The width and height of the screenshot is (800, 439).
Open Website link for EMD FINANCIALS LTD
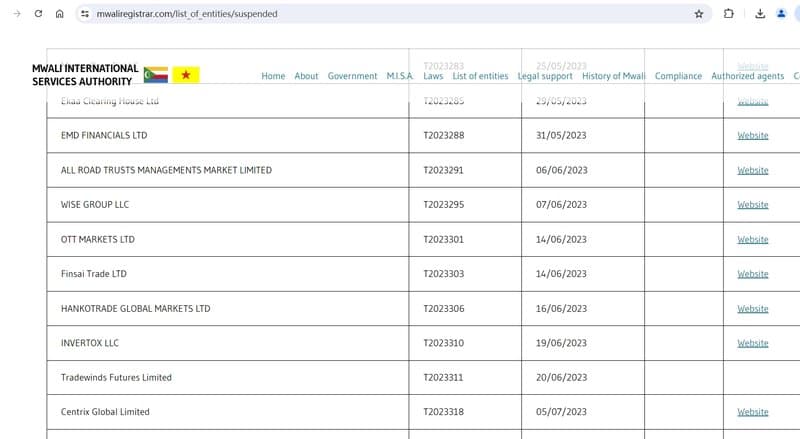coord(753,135)
